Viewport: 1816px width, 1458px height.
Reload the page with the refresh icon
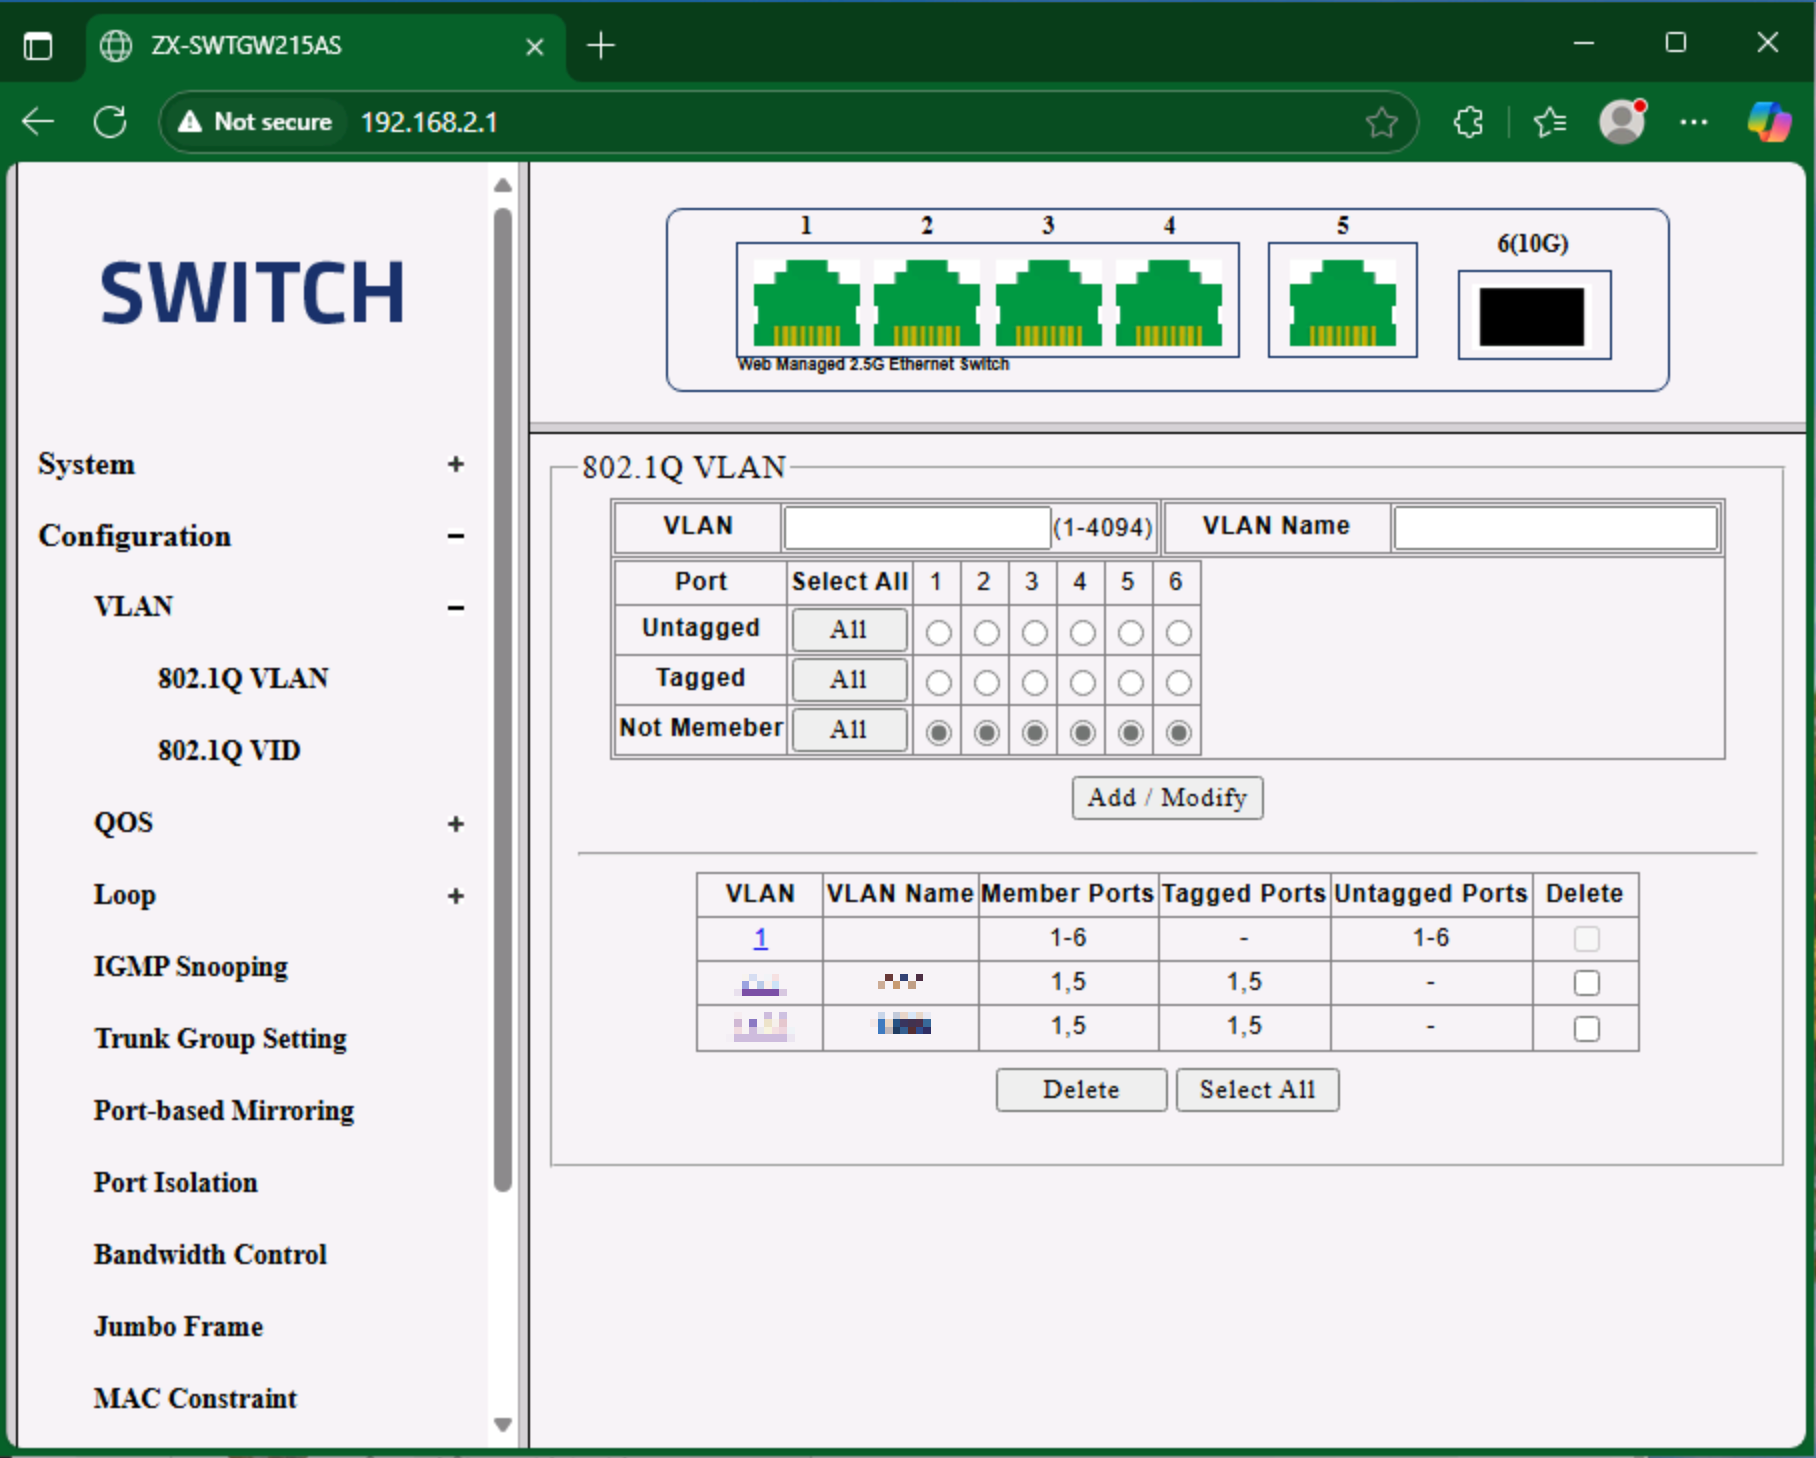pyautogui.click(x=110, y=122)
